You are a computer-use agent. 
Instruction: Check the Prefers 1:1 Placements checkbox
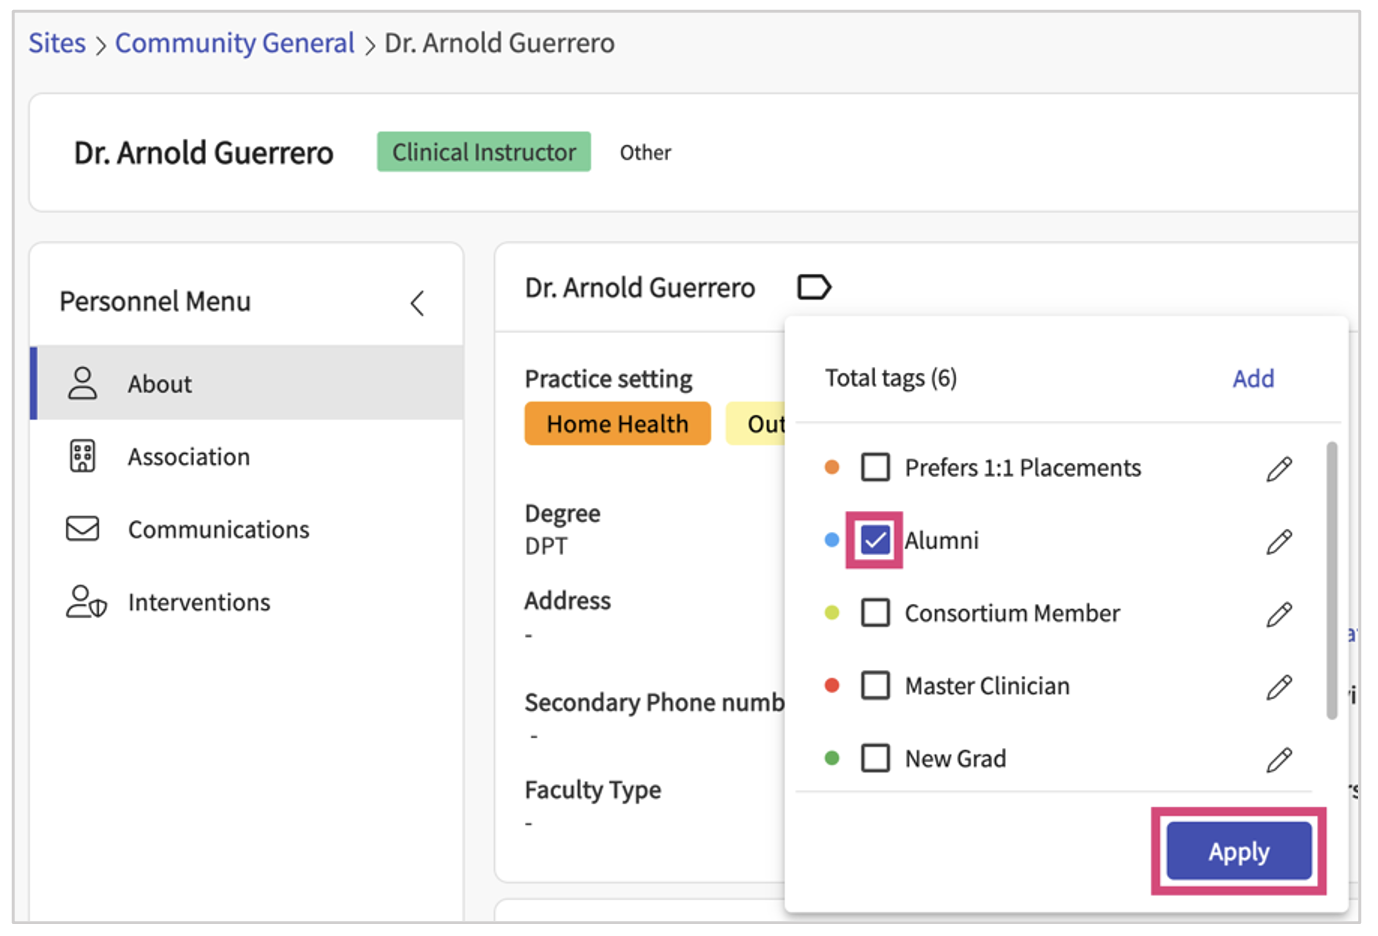pyautogui.click(x=875, y=468)
